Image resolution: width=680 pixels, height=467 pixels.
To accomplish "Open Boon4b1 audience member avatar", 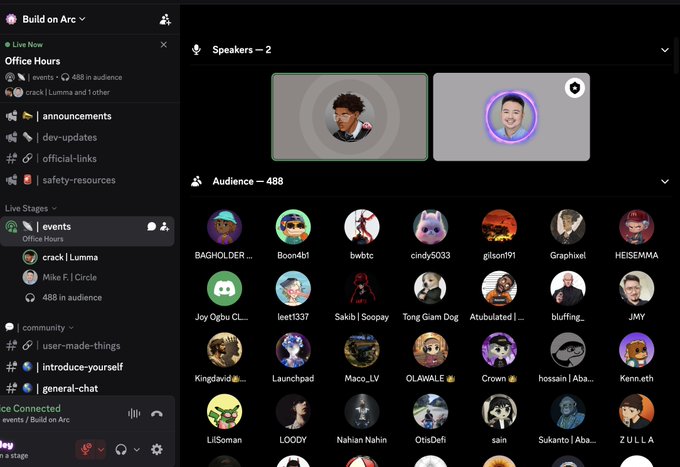I will [293, 227].
